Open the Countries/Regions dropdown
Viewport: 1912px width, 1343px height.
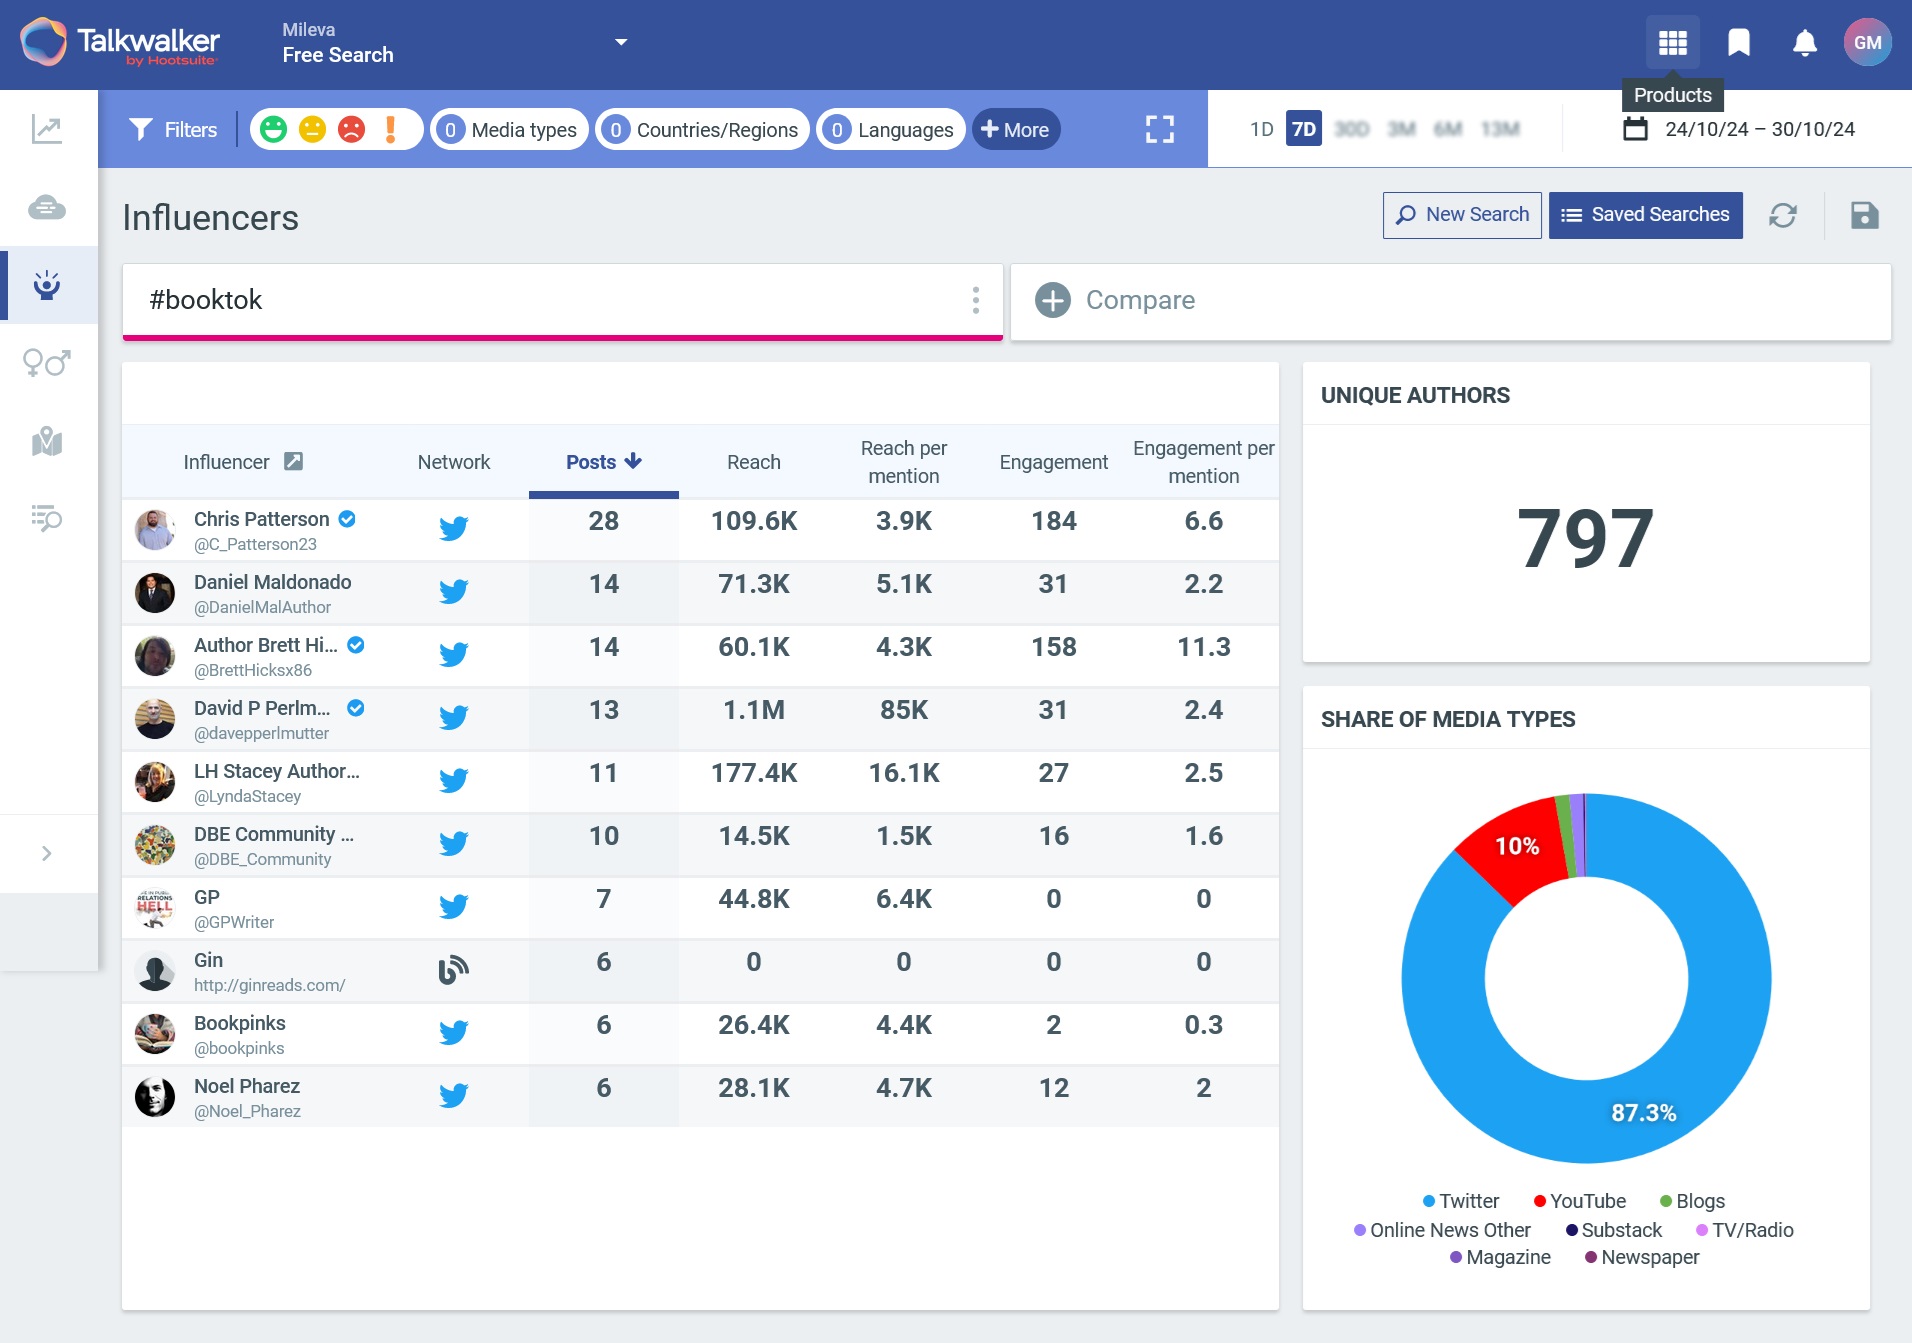pyautogui.click(x=703, y=130)
